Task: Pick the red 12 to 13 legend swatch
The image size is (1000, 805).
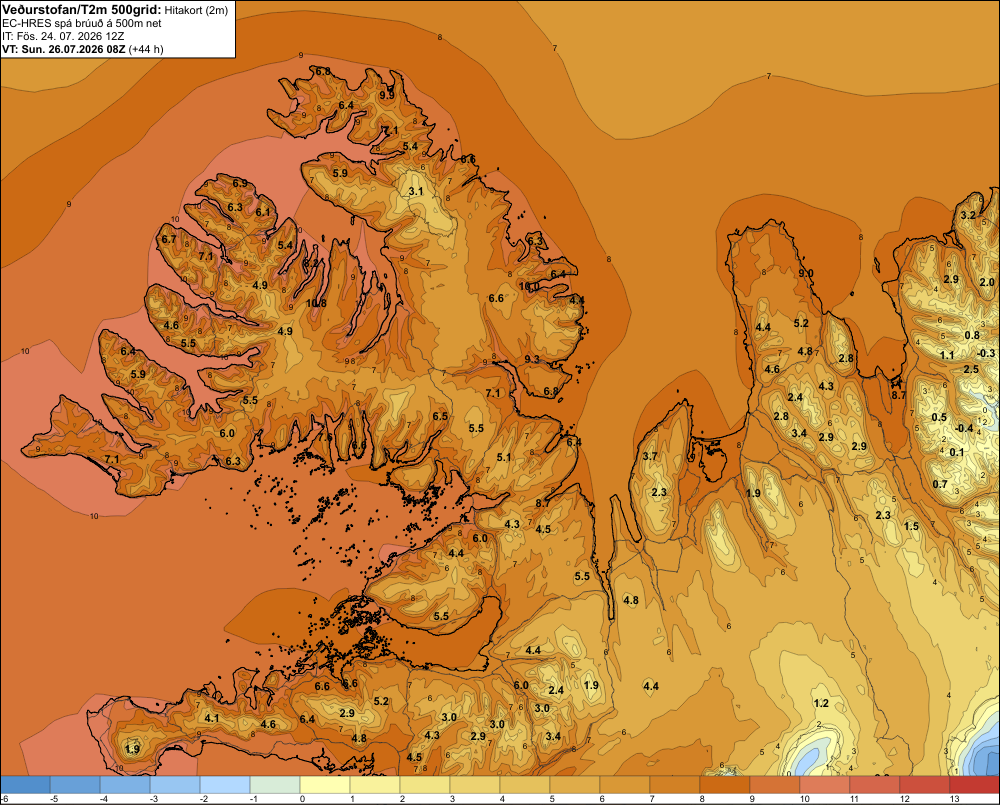Action: [x=924, y=784]
